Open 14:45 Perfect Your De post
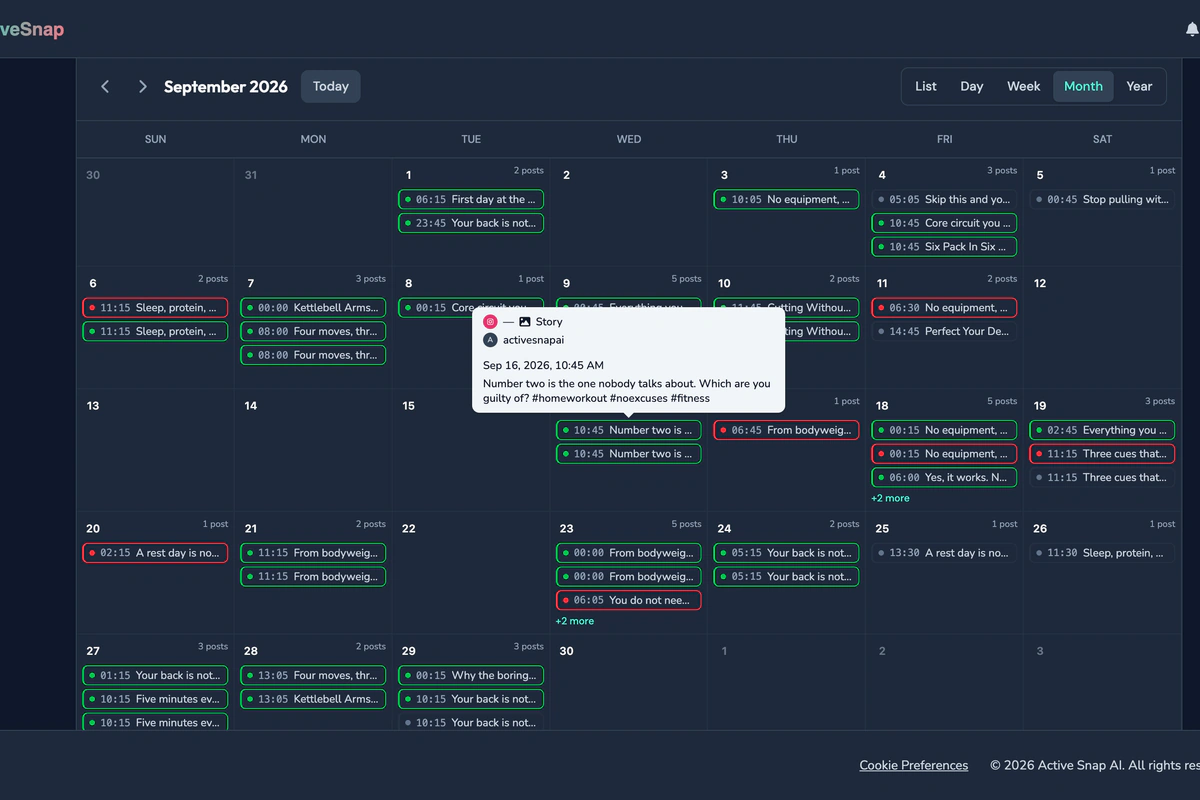1200x800 pixels. pyautogui.click(x=944, y=331)
